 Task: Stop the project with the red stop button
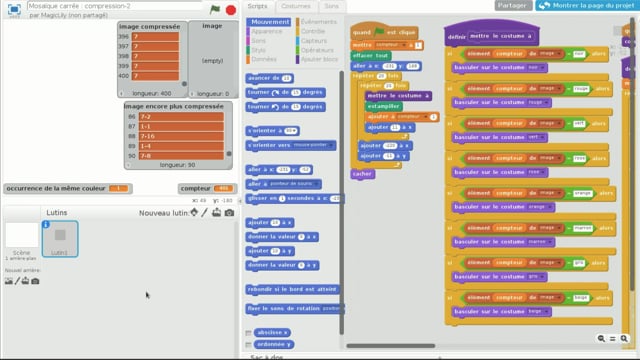click(x=231, y=10)
